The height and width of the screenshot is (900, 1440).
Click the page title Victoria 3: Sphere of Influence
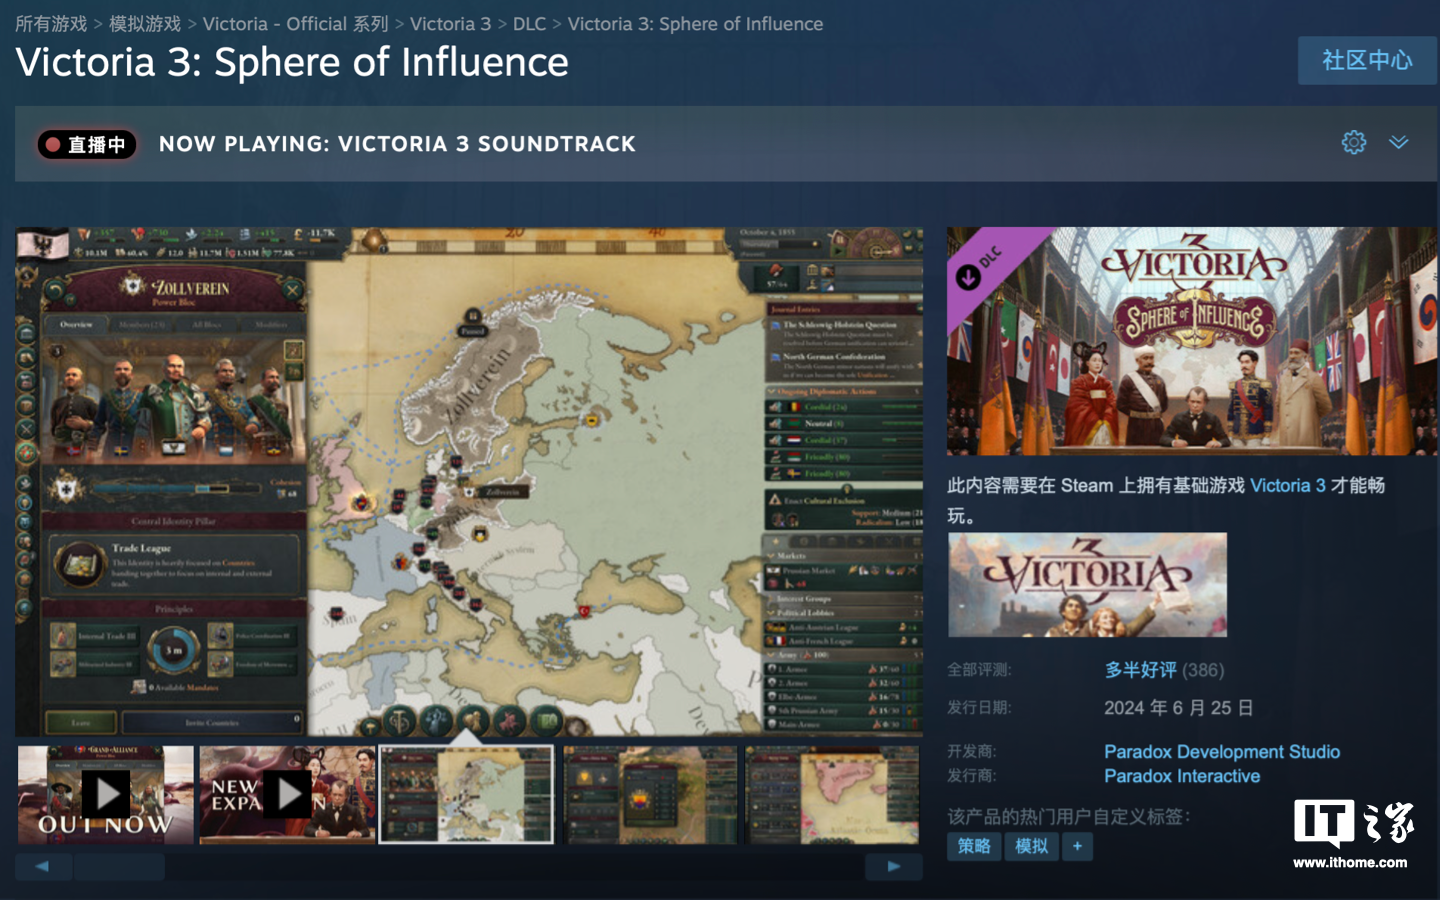[x=292, y=62]
